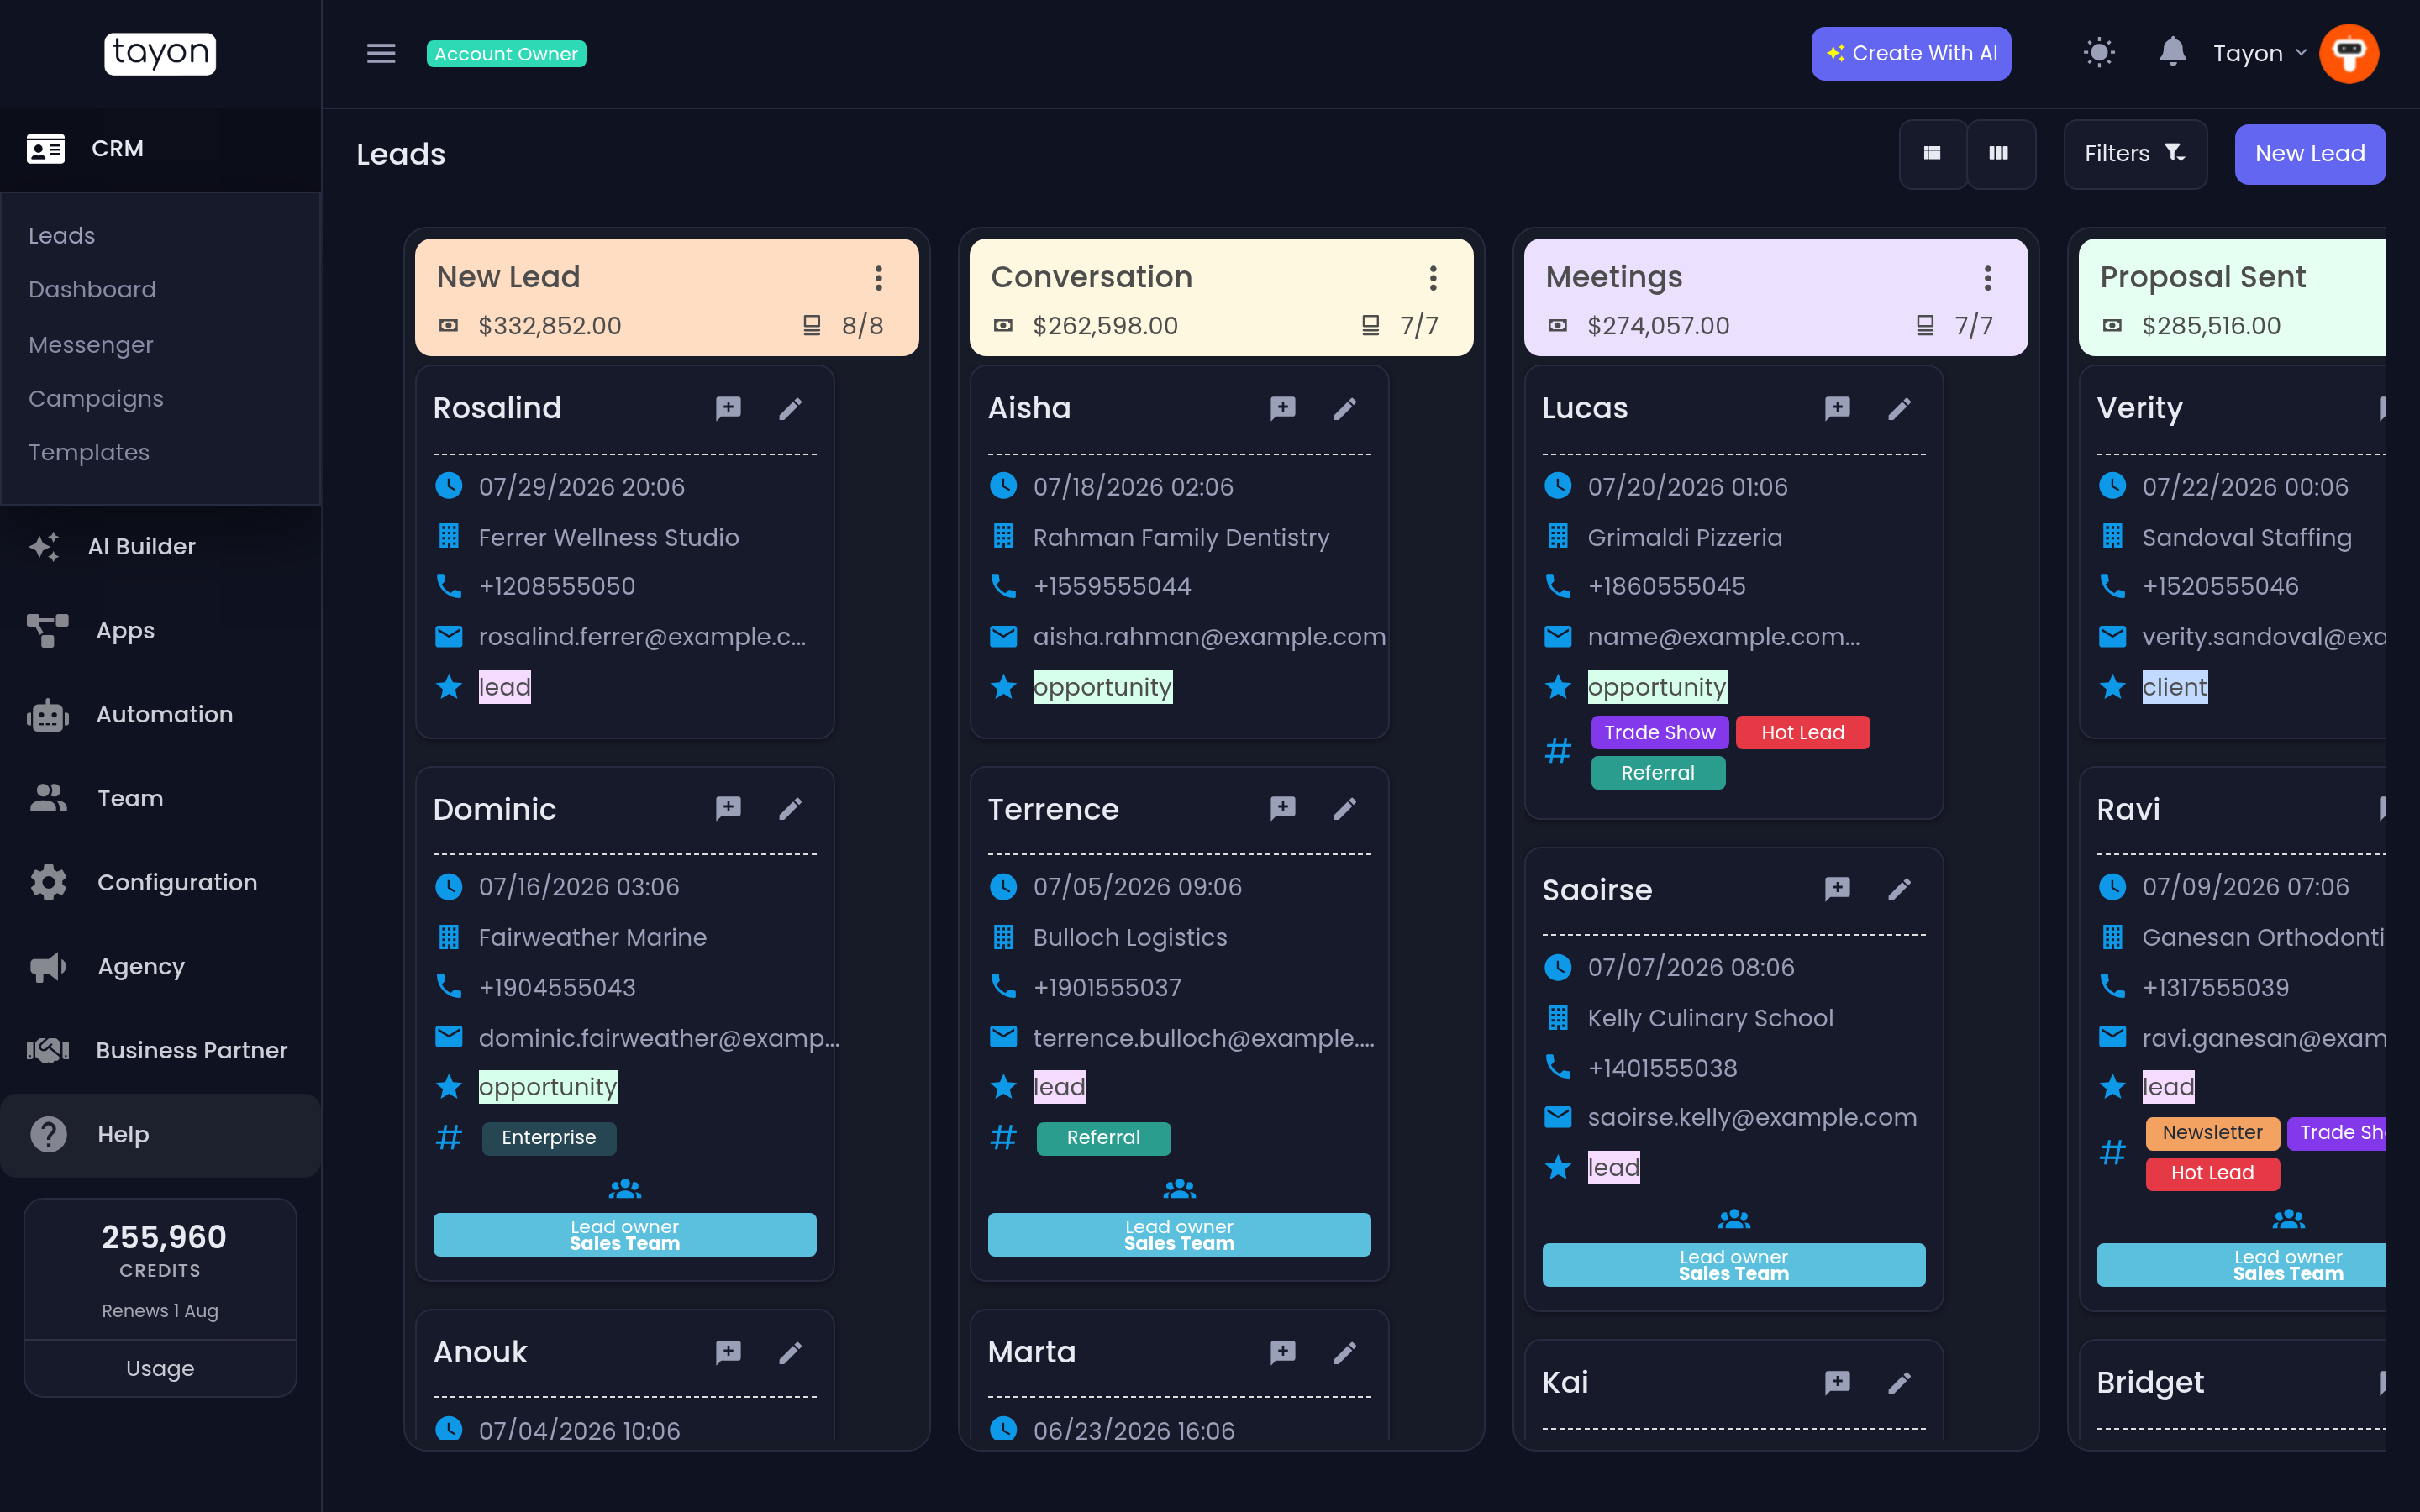Image resolution: width=2420 pixels, height=1512 pixels.
Task: Add a note to Anouk's card
Action: tap(728, 1352)
